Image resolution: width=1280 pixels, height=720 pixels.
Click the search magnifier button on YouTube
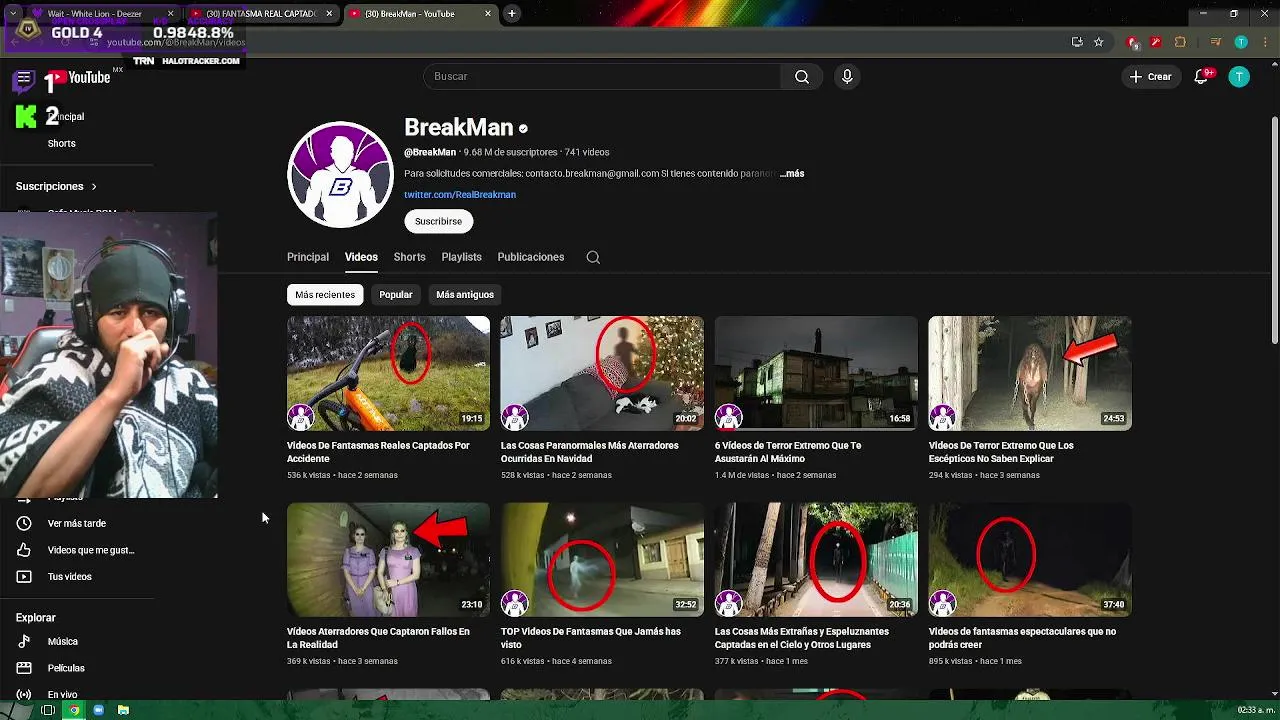tap(802, 77)
